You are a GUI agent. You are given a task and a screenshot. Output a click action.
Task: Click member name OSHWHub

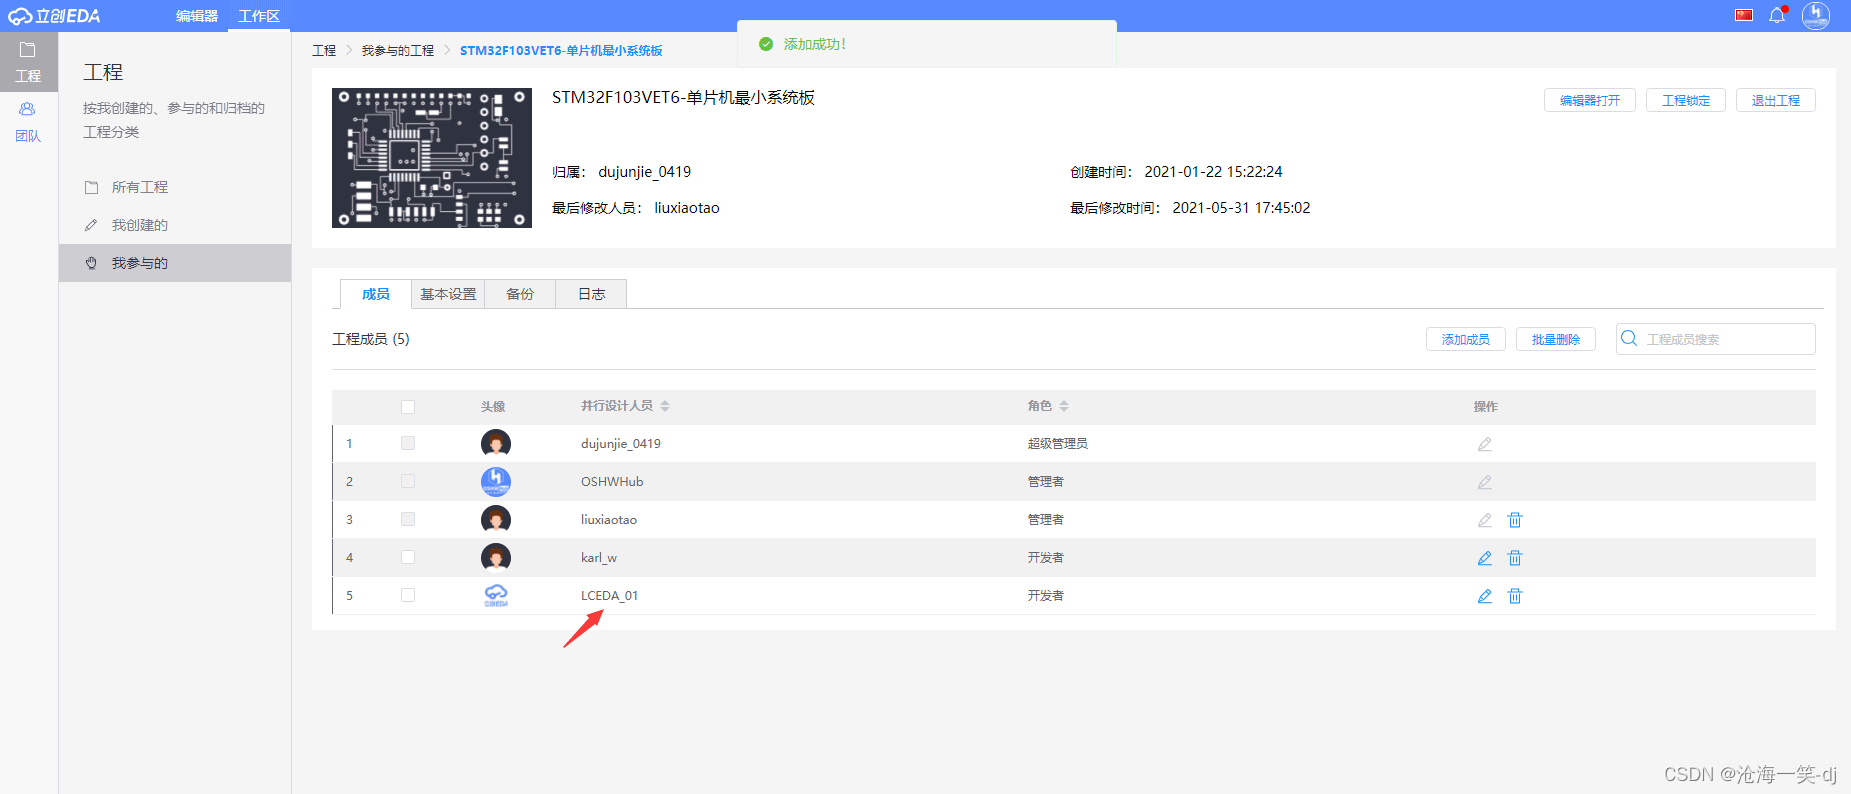(612, 482)
